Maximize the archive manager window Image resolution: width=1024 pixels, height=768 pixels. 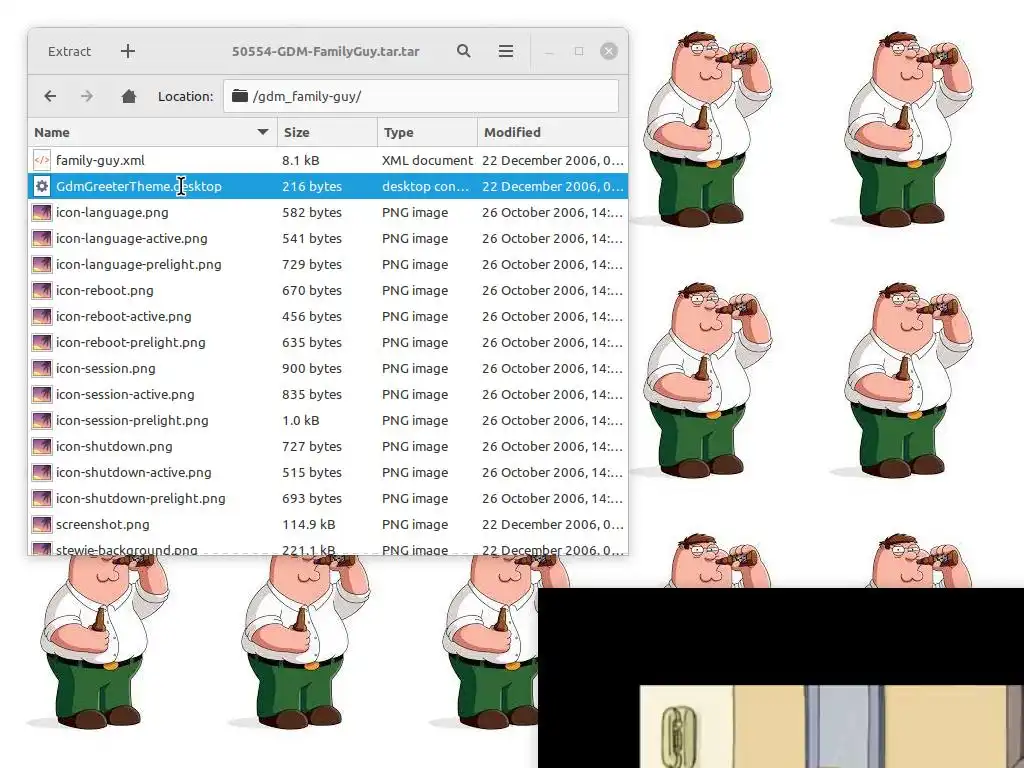click(579, 51)
